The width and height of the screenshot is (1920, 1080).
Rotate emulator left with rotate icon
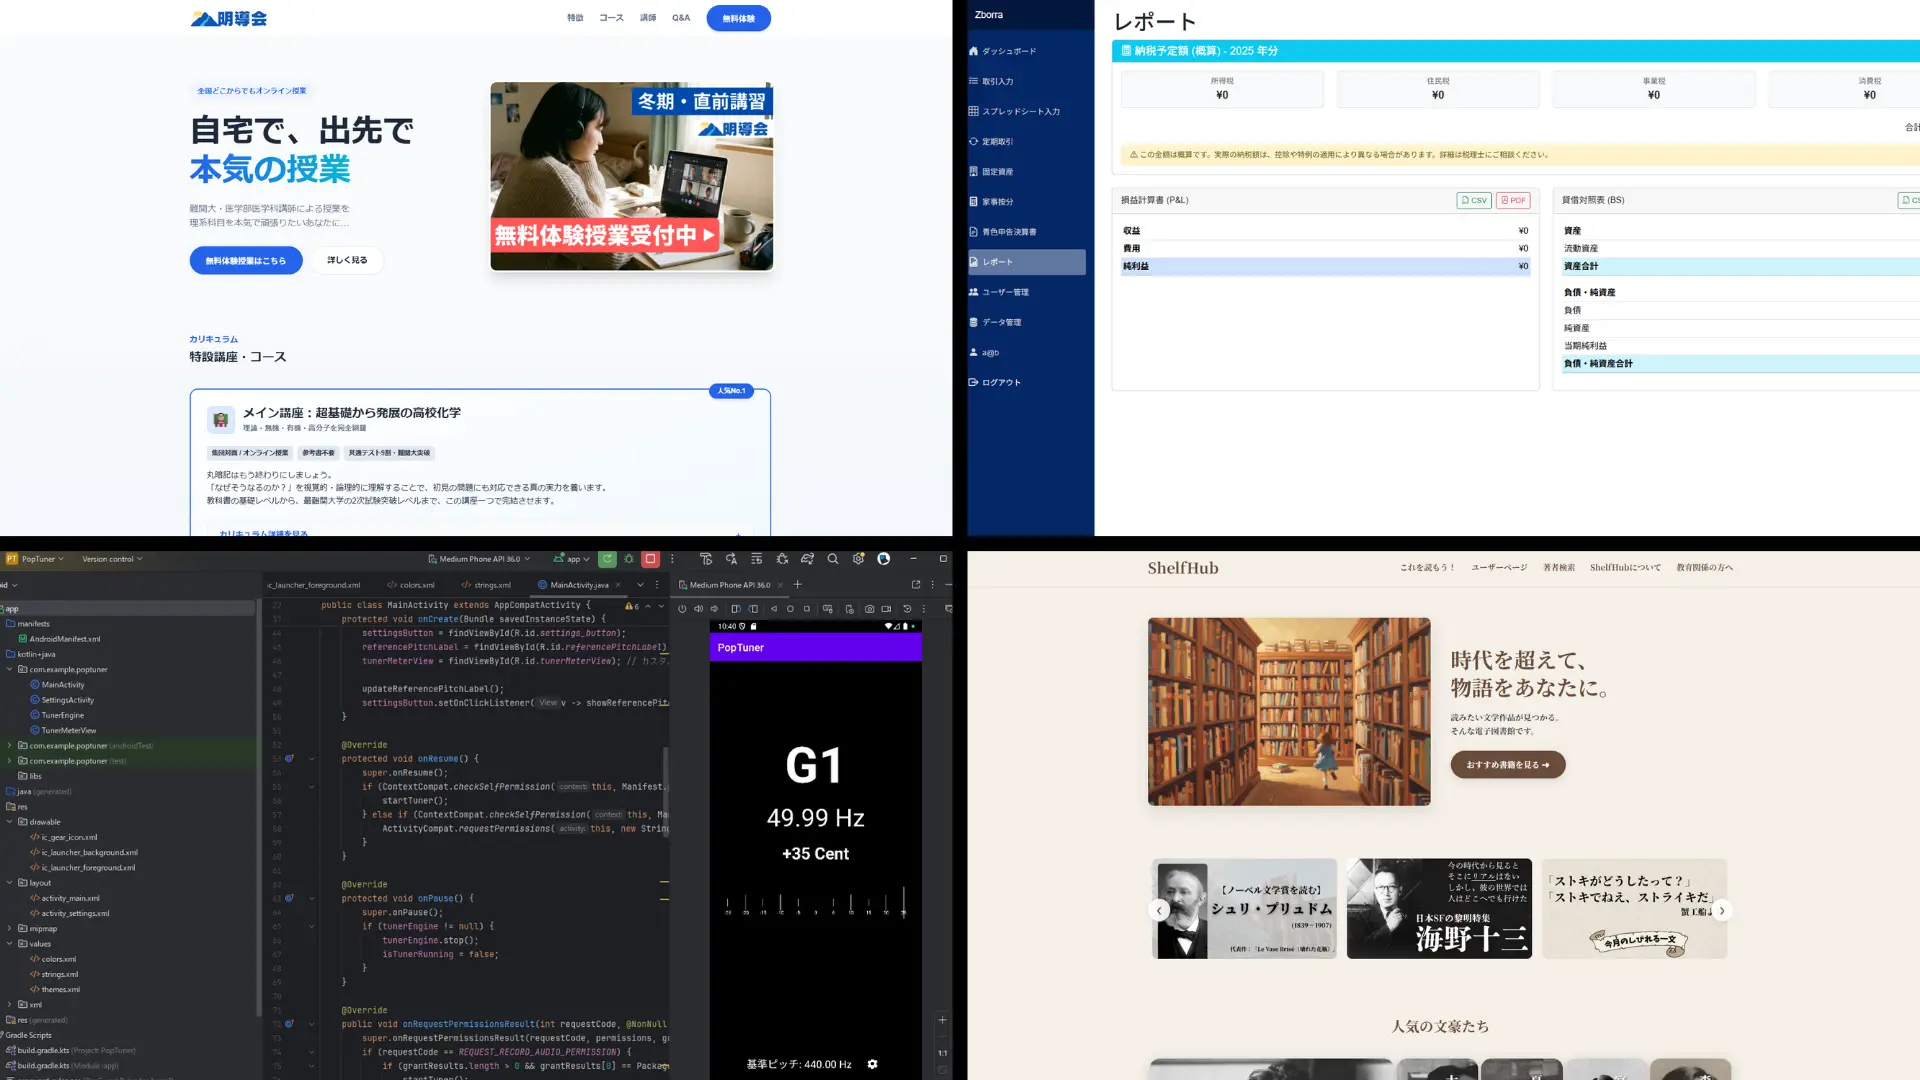[736, 608]
